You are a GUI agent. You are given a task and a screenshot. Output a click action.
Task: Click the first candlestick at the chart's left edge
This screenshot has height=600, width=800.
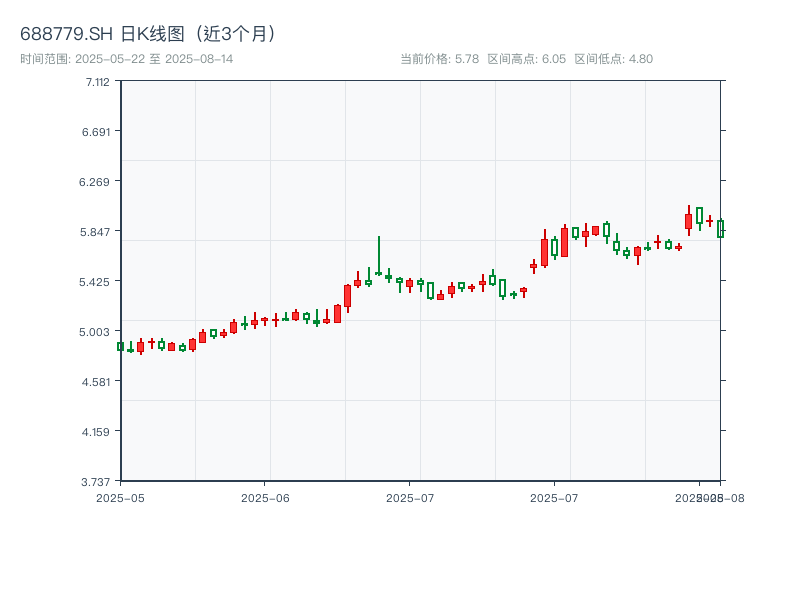coord(120,346)
